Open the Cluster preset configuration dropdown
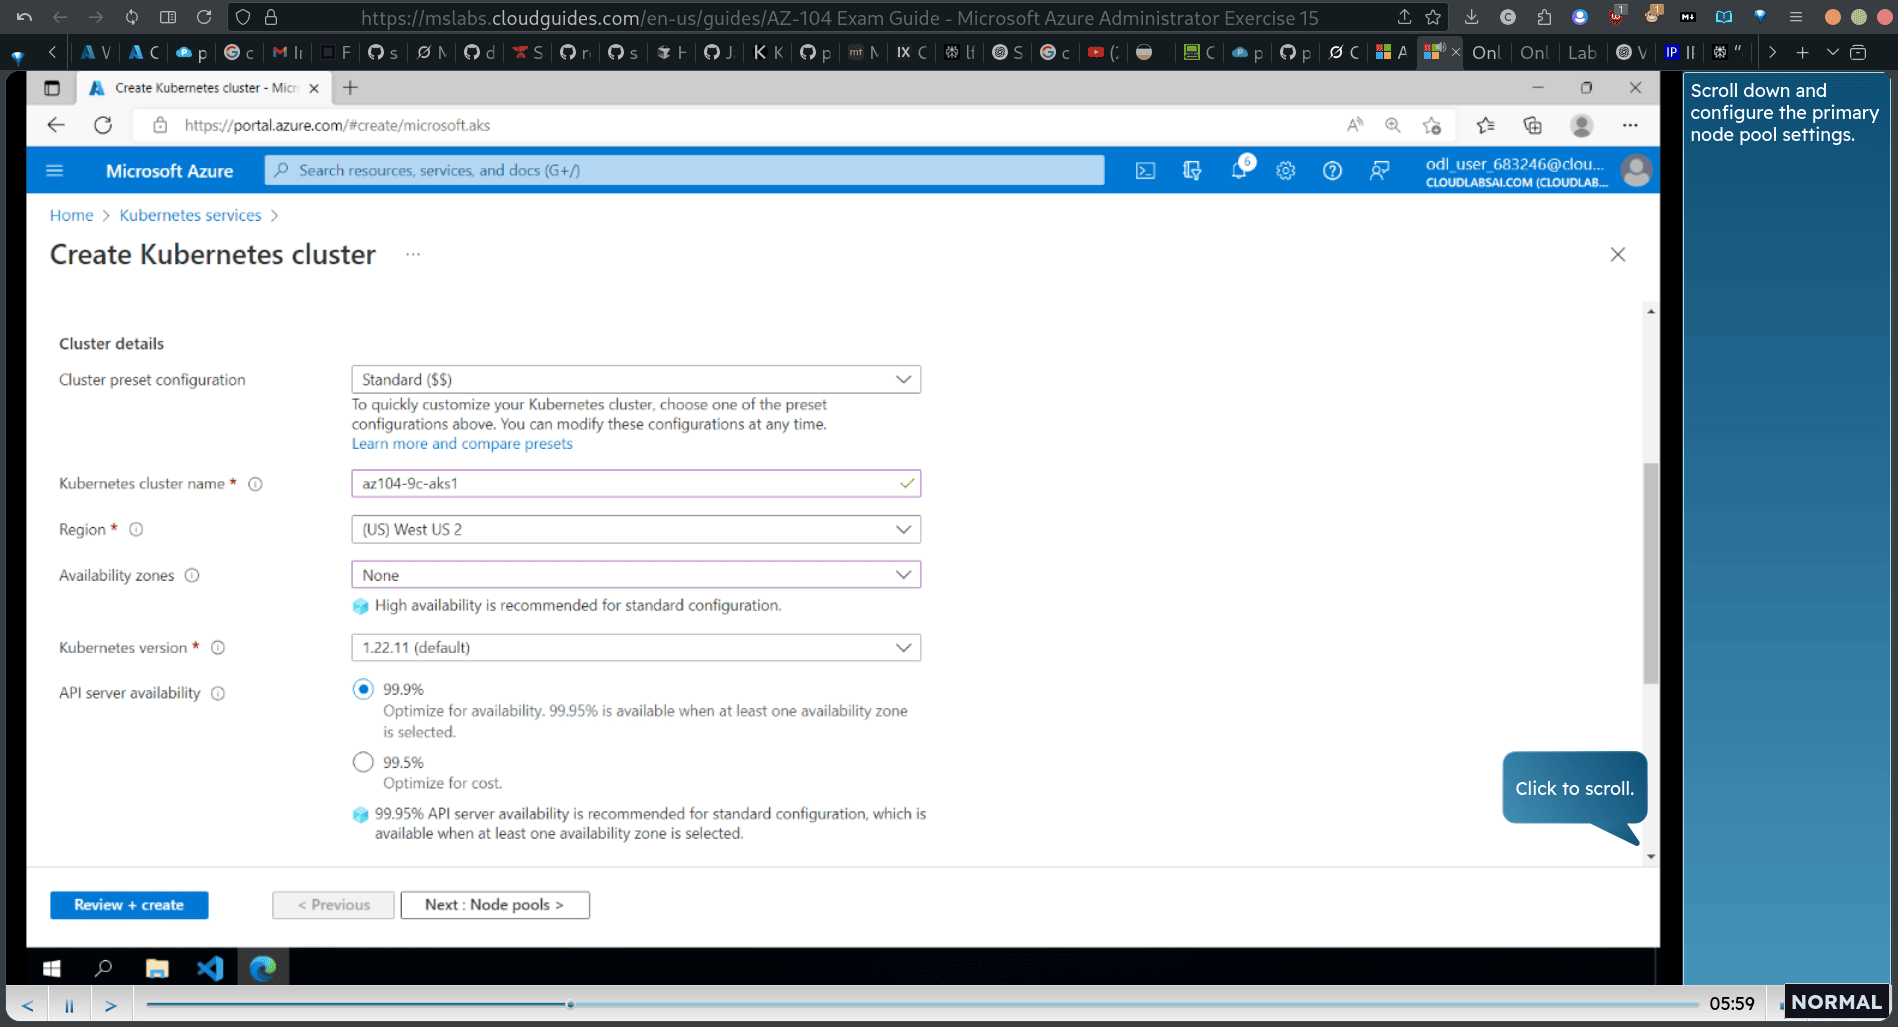This screenshot has width=1898, height=1027. click(636, 380)
